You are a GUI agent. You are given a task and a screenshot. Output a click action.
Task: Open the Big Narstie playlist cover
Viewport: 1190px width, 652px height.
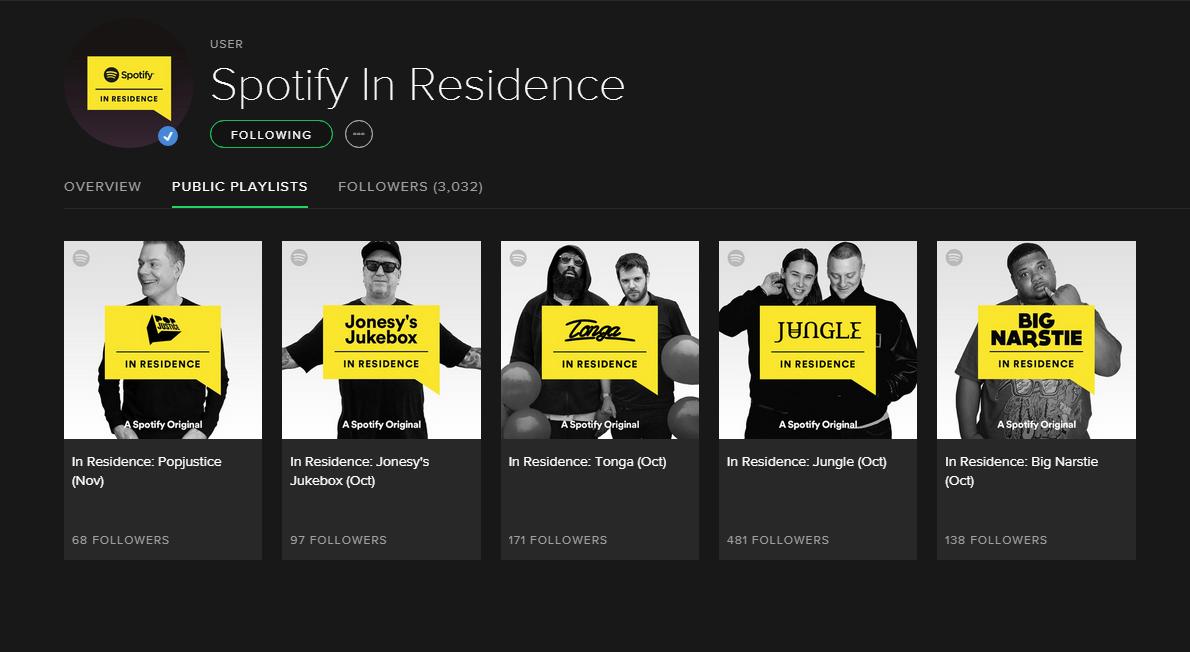1037,340
